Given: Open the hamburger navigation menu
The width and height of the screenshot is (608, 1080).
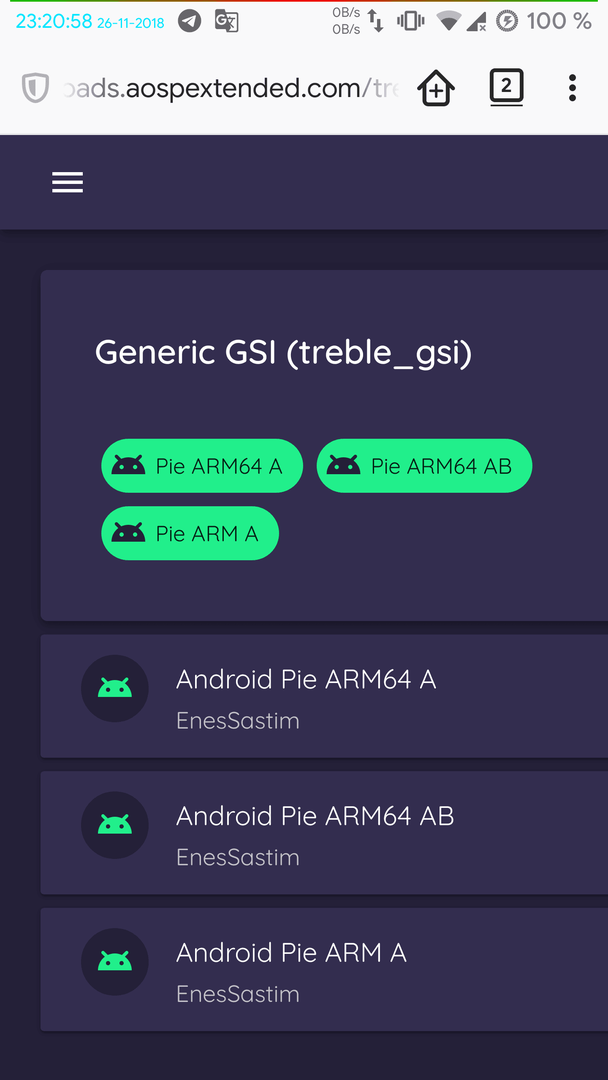Looking at the screenshot, I should pos(67,183).
